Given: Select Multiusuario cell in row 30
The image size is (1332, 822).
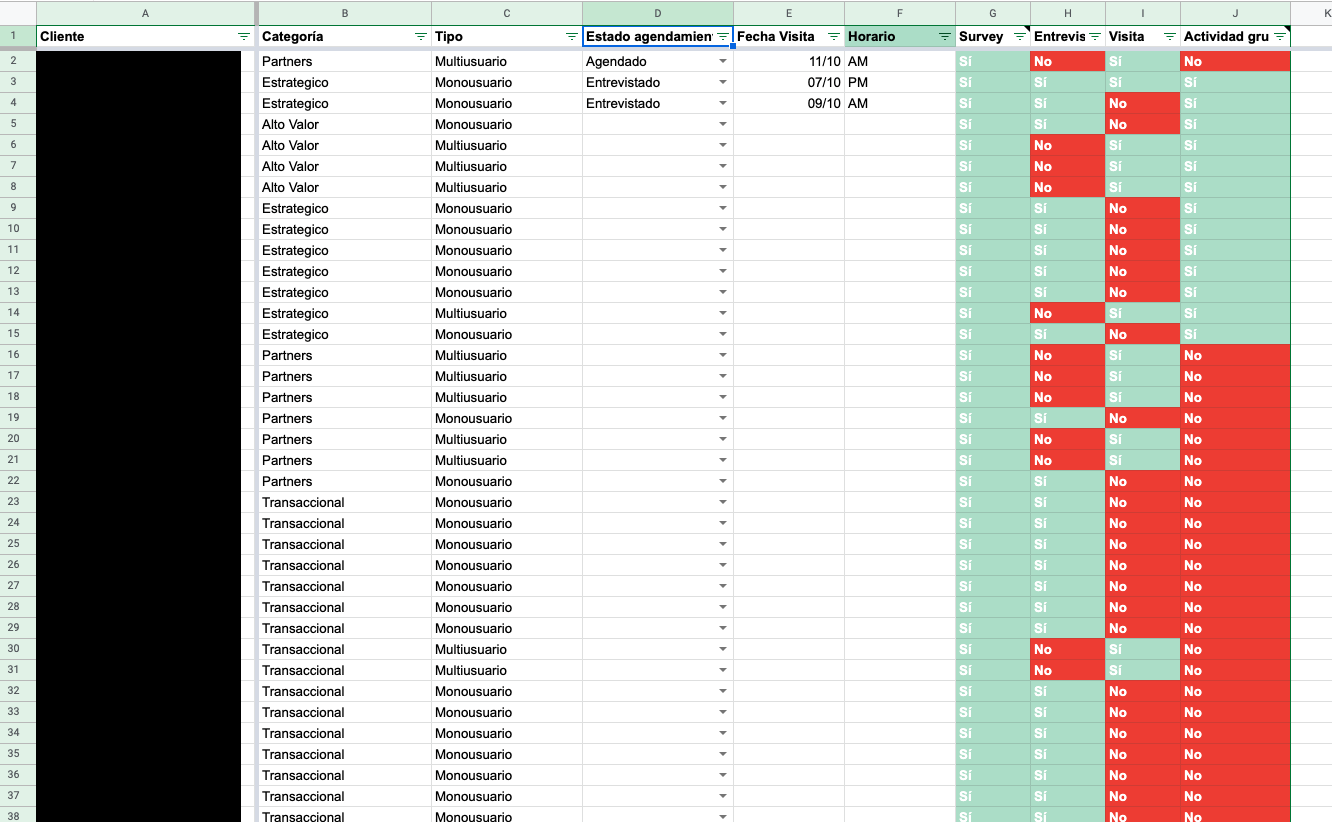Looking at the screenshot, I should coord(507,649).
